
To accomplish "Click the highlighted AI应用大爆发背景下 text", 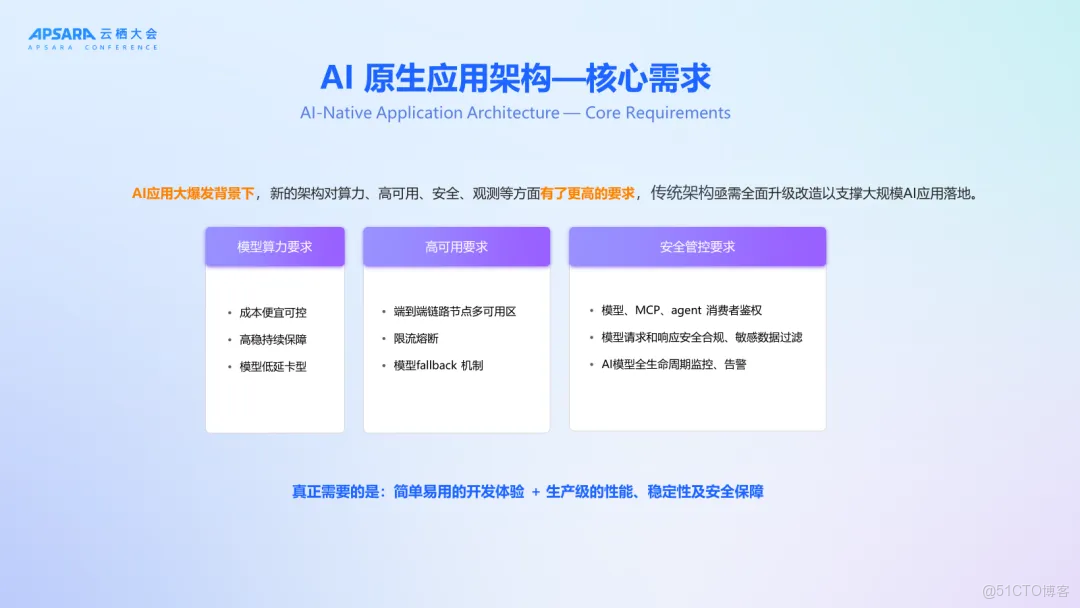I will point(183,192).
